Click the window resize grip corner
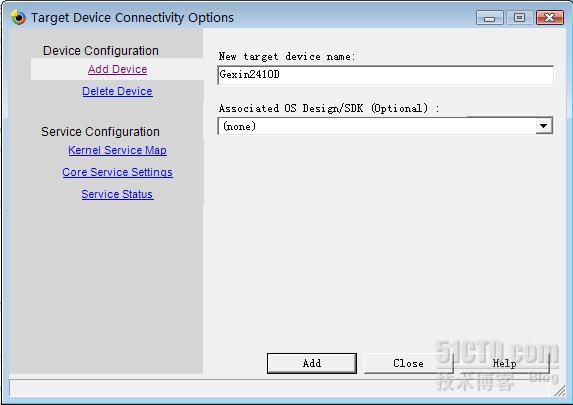The height and width of the screenshot is (405, 573). click(x=559, y=391)
